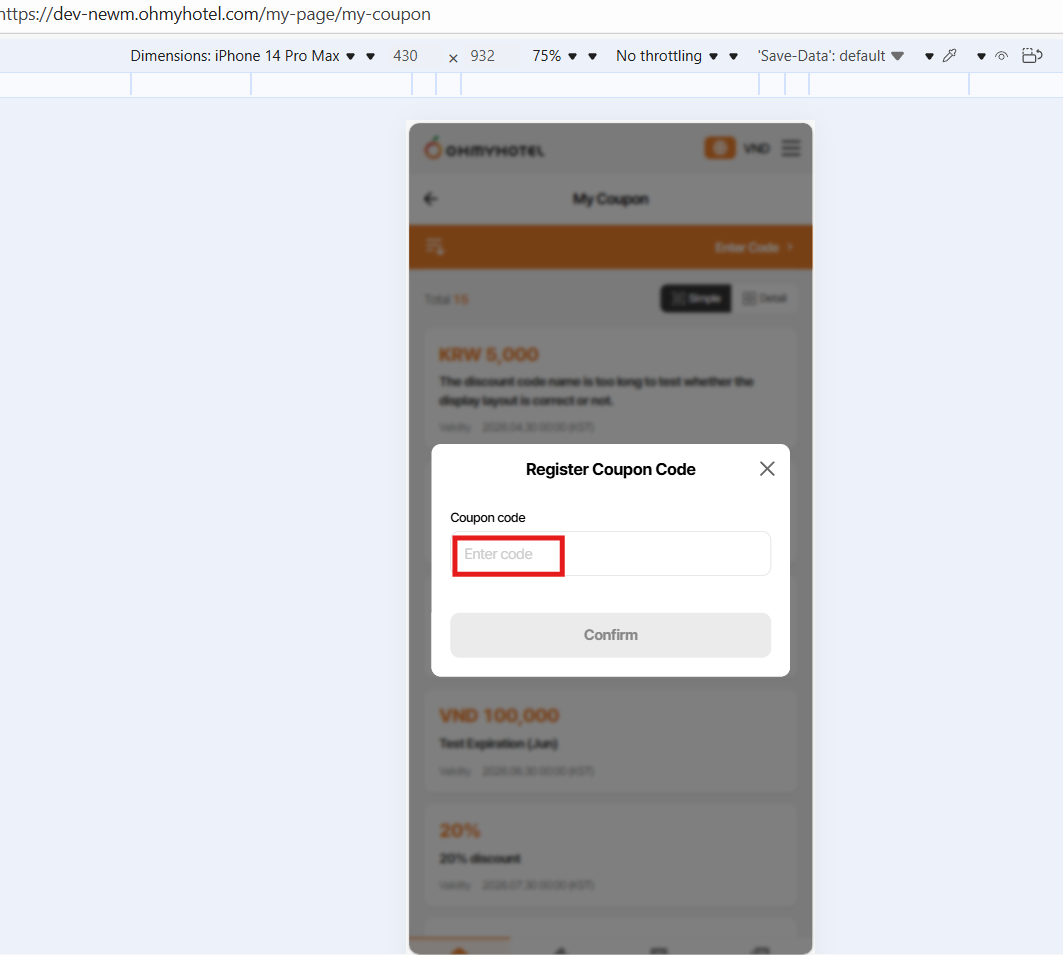Close the Register Coupon Code dialog

[767, 469]
